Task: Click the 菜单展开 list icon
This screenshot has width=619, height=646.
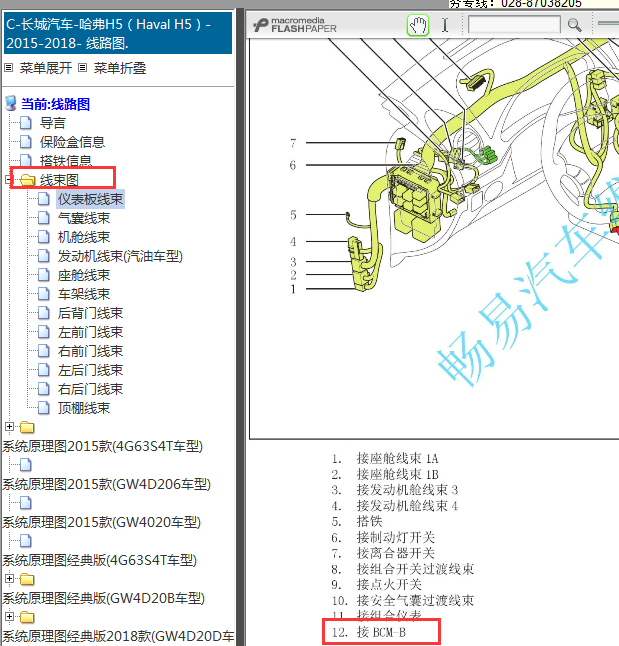Action: [x=9, y=68]
